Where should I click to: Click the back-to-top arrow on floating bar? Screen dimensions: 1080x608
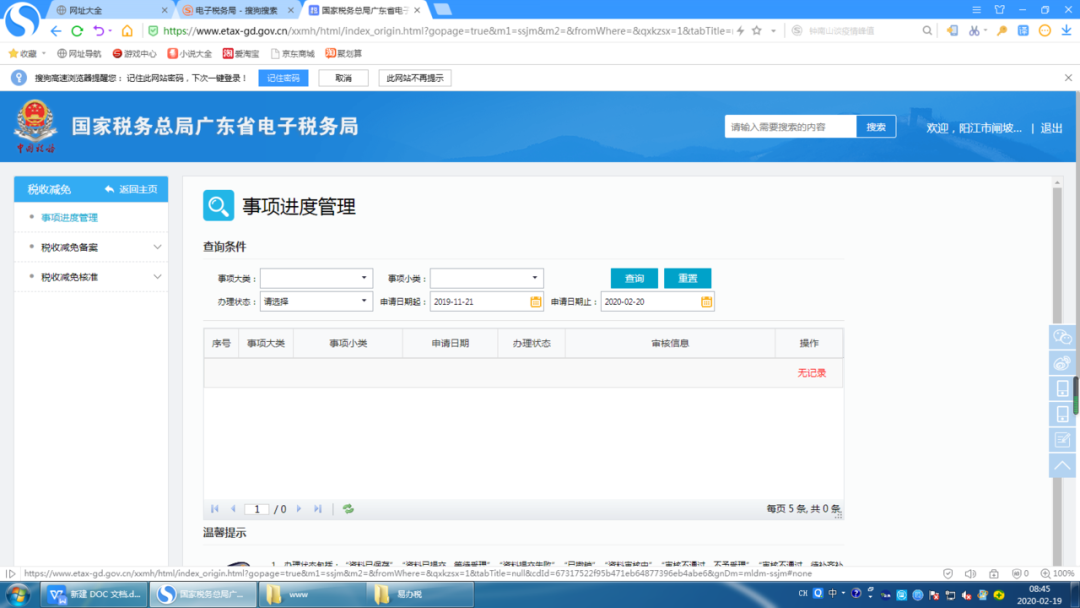pos(1062,465)
